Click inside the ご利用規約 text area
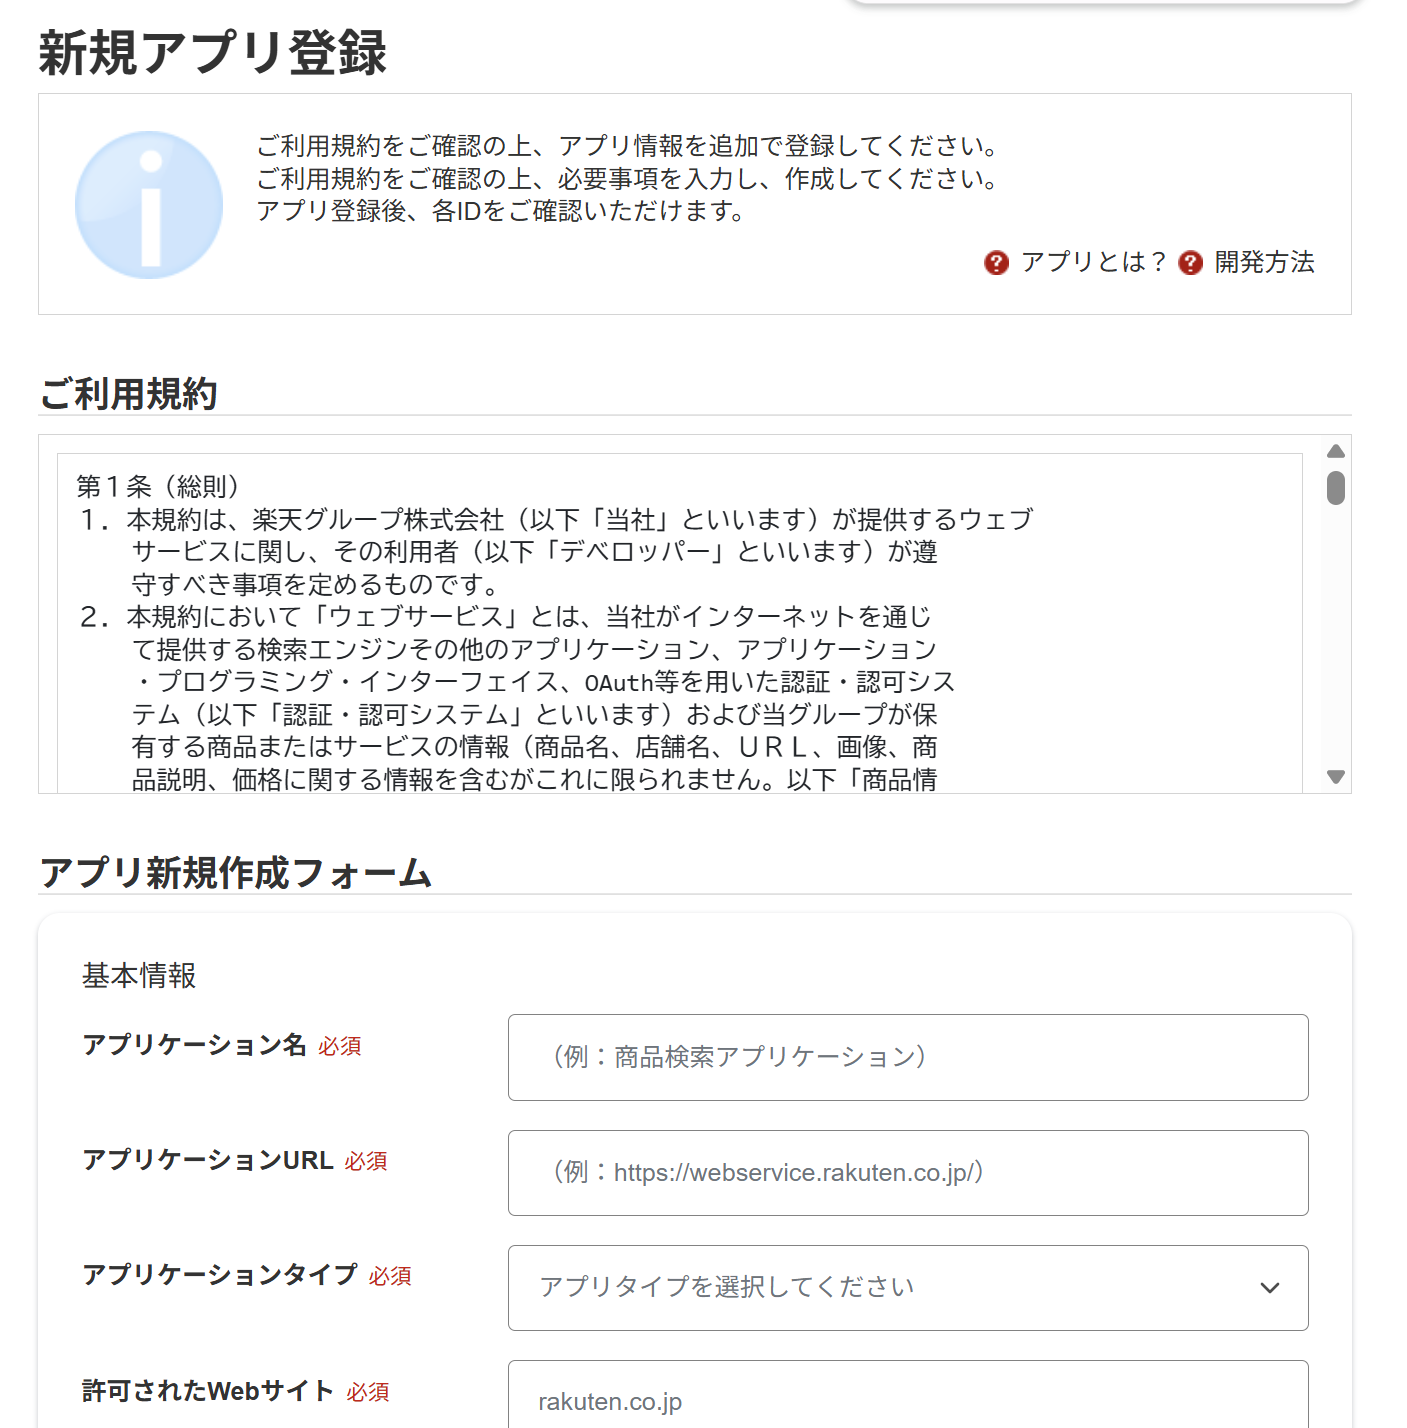The image size is (1407, 1428). 680,624
